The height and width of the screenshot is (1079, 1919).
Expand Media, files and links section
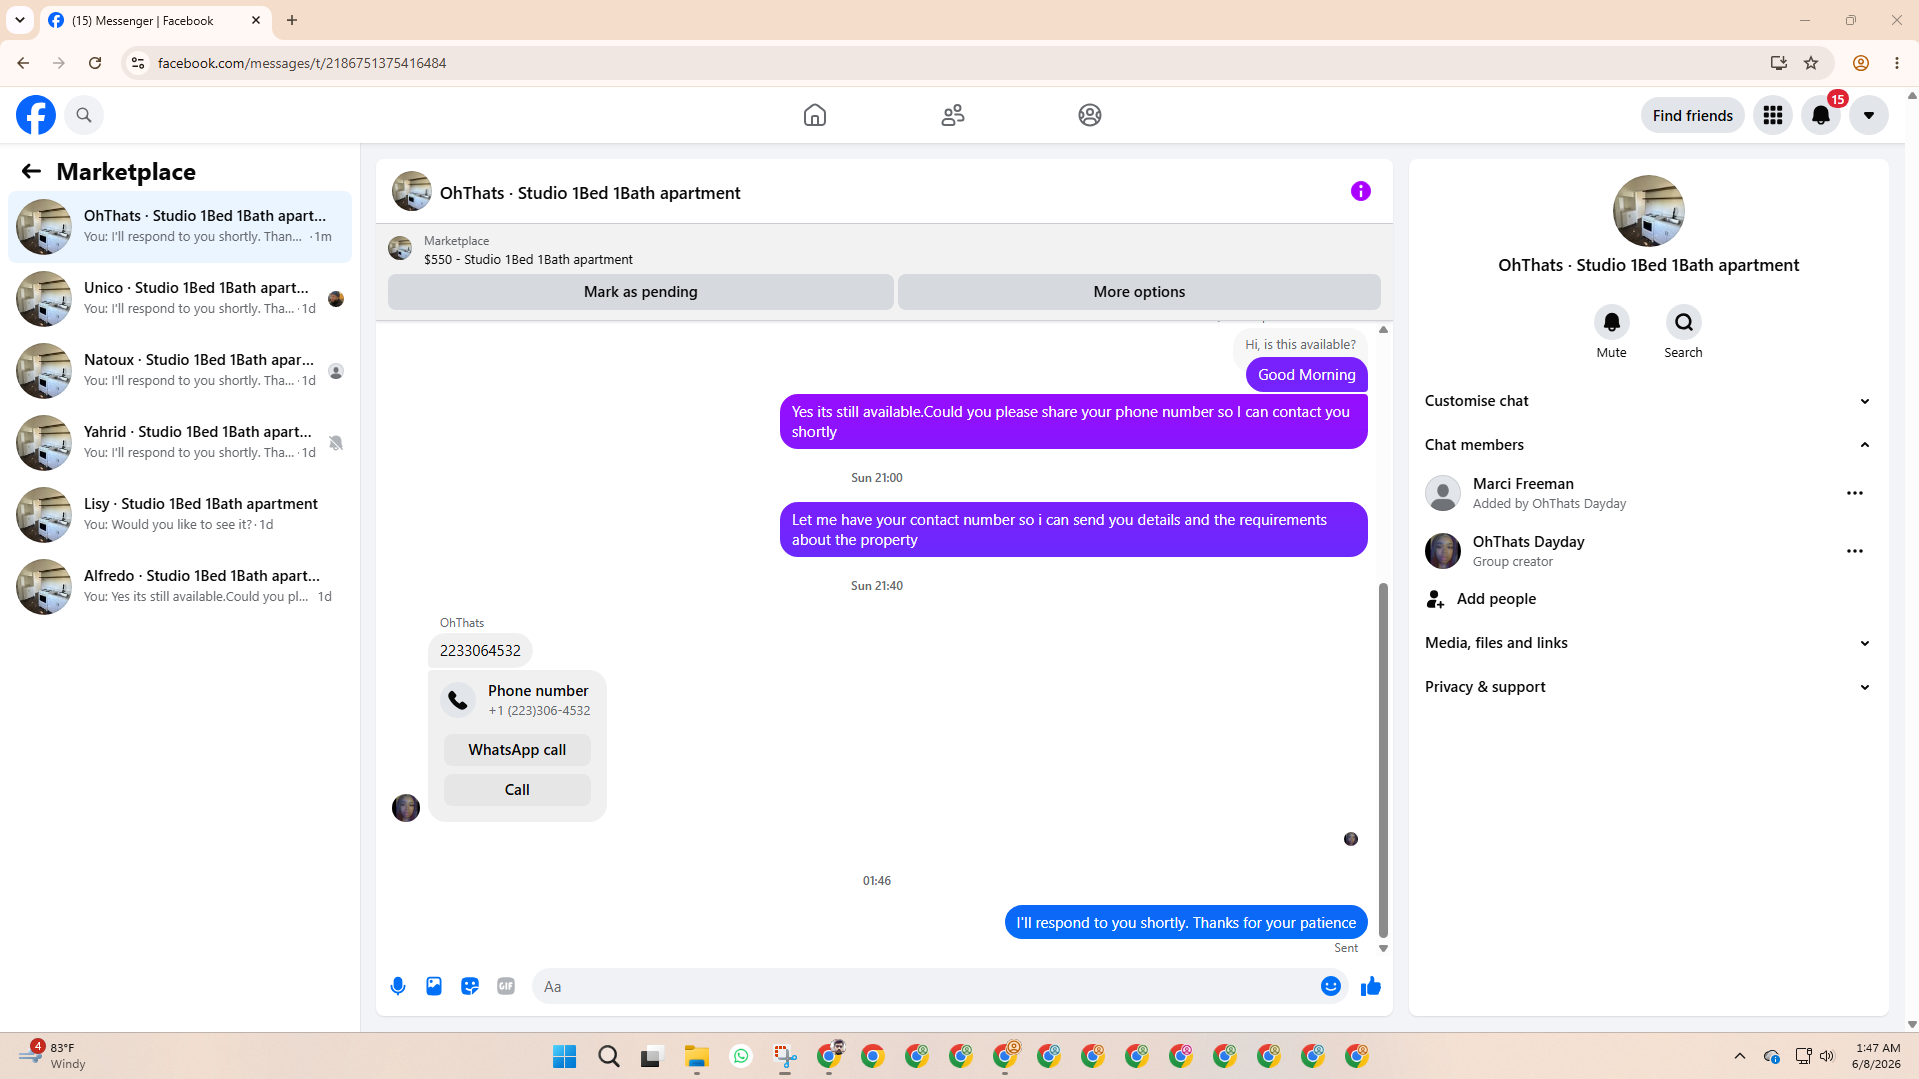pos(1648,643)
